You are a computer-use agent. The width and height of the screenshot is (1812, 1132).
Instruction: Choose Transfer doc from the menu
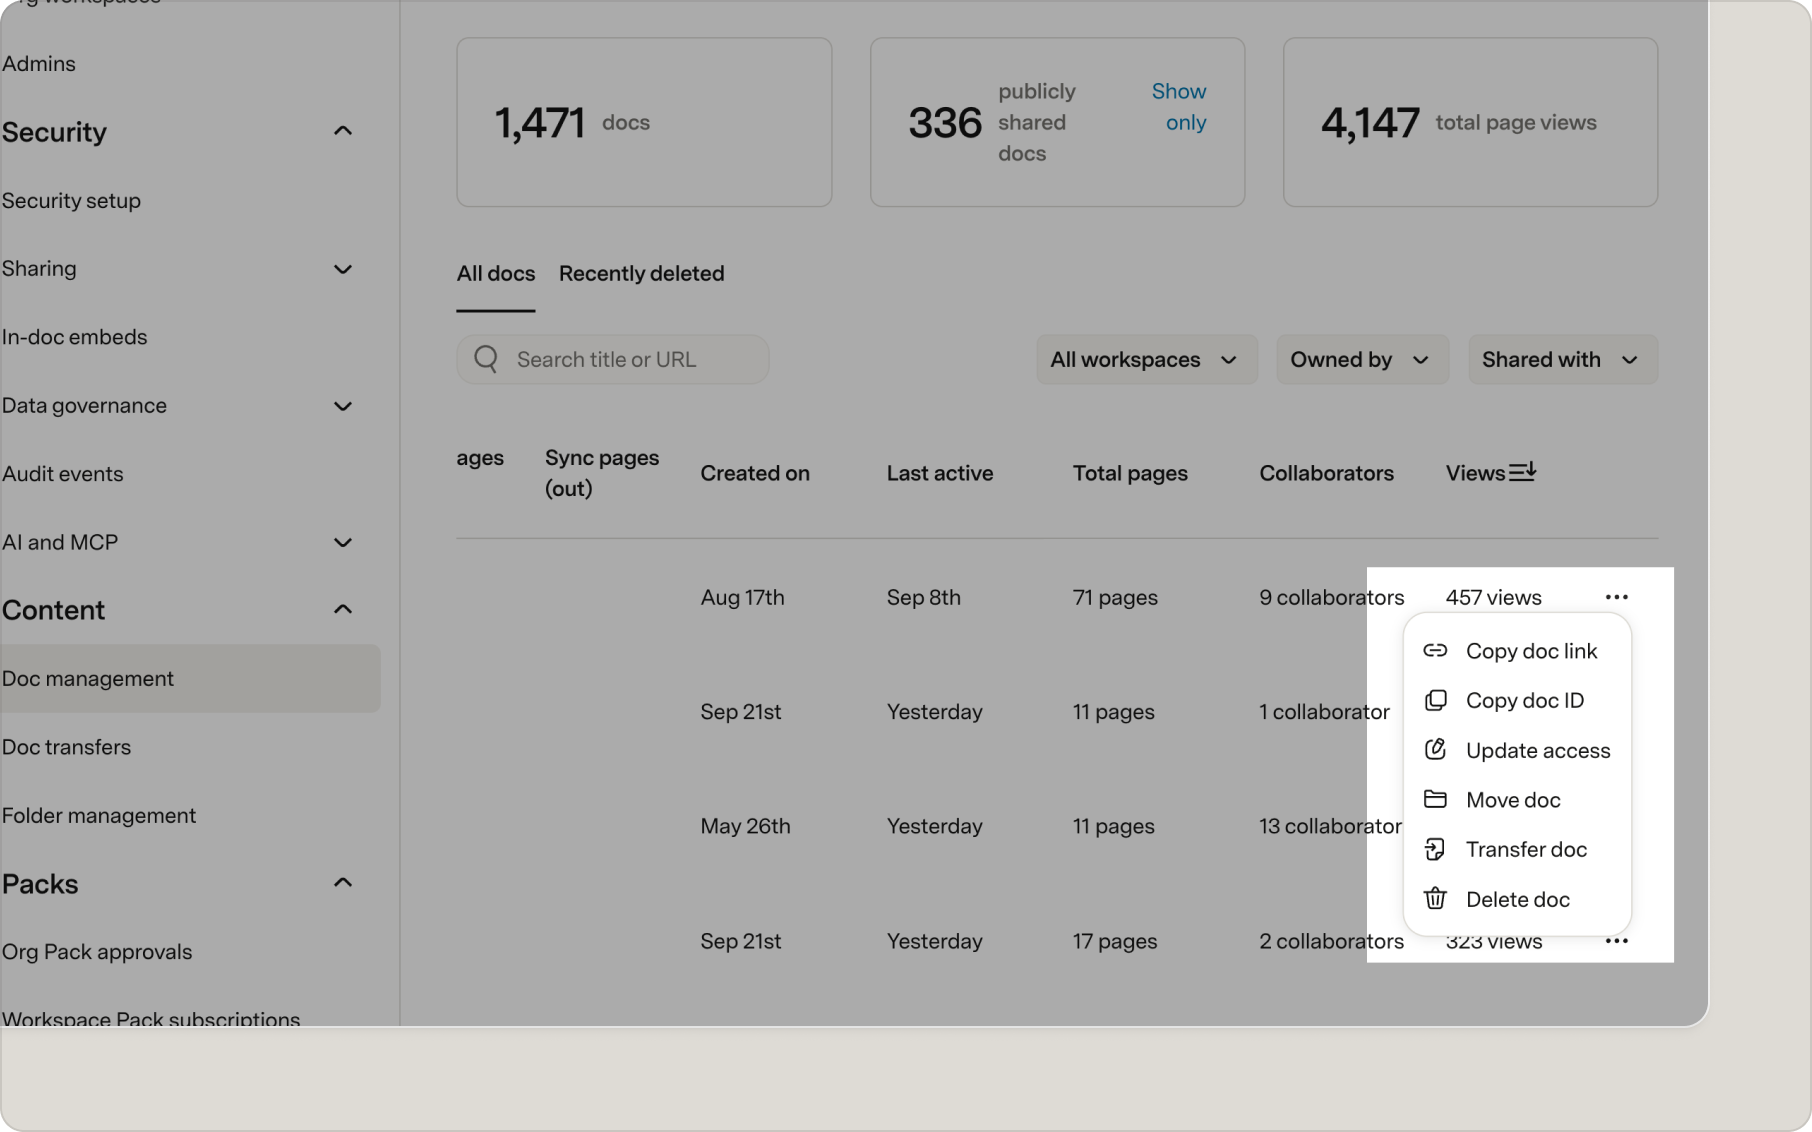1517,849
